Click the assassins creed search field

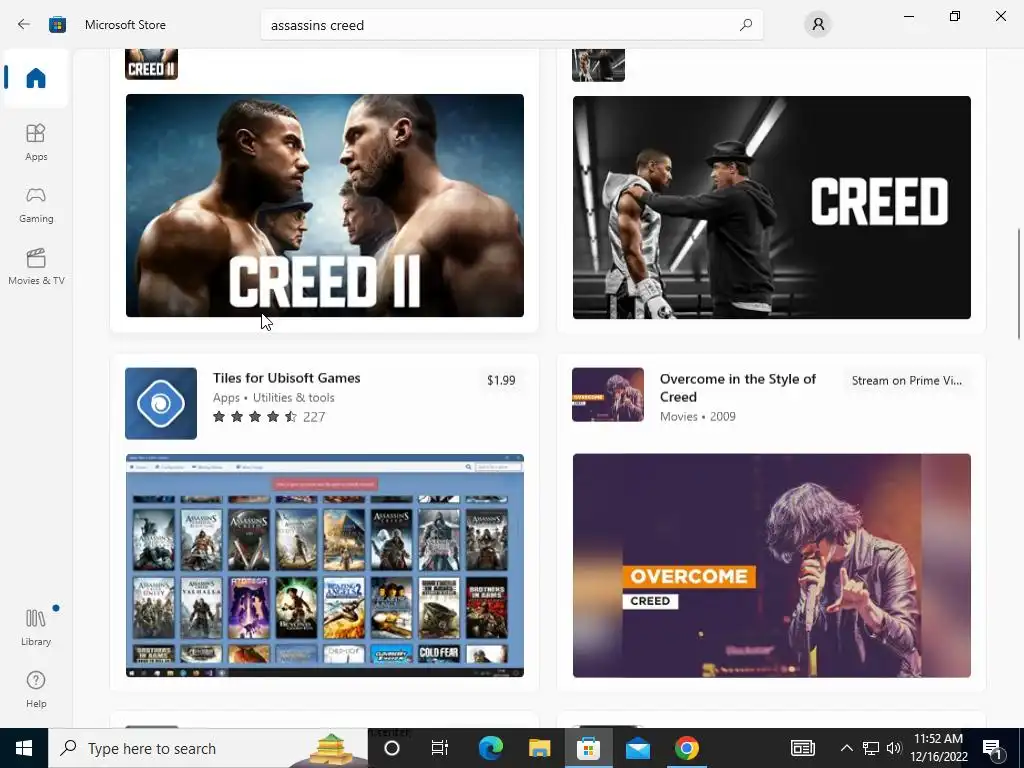tap(511, 25)
